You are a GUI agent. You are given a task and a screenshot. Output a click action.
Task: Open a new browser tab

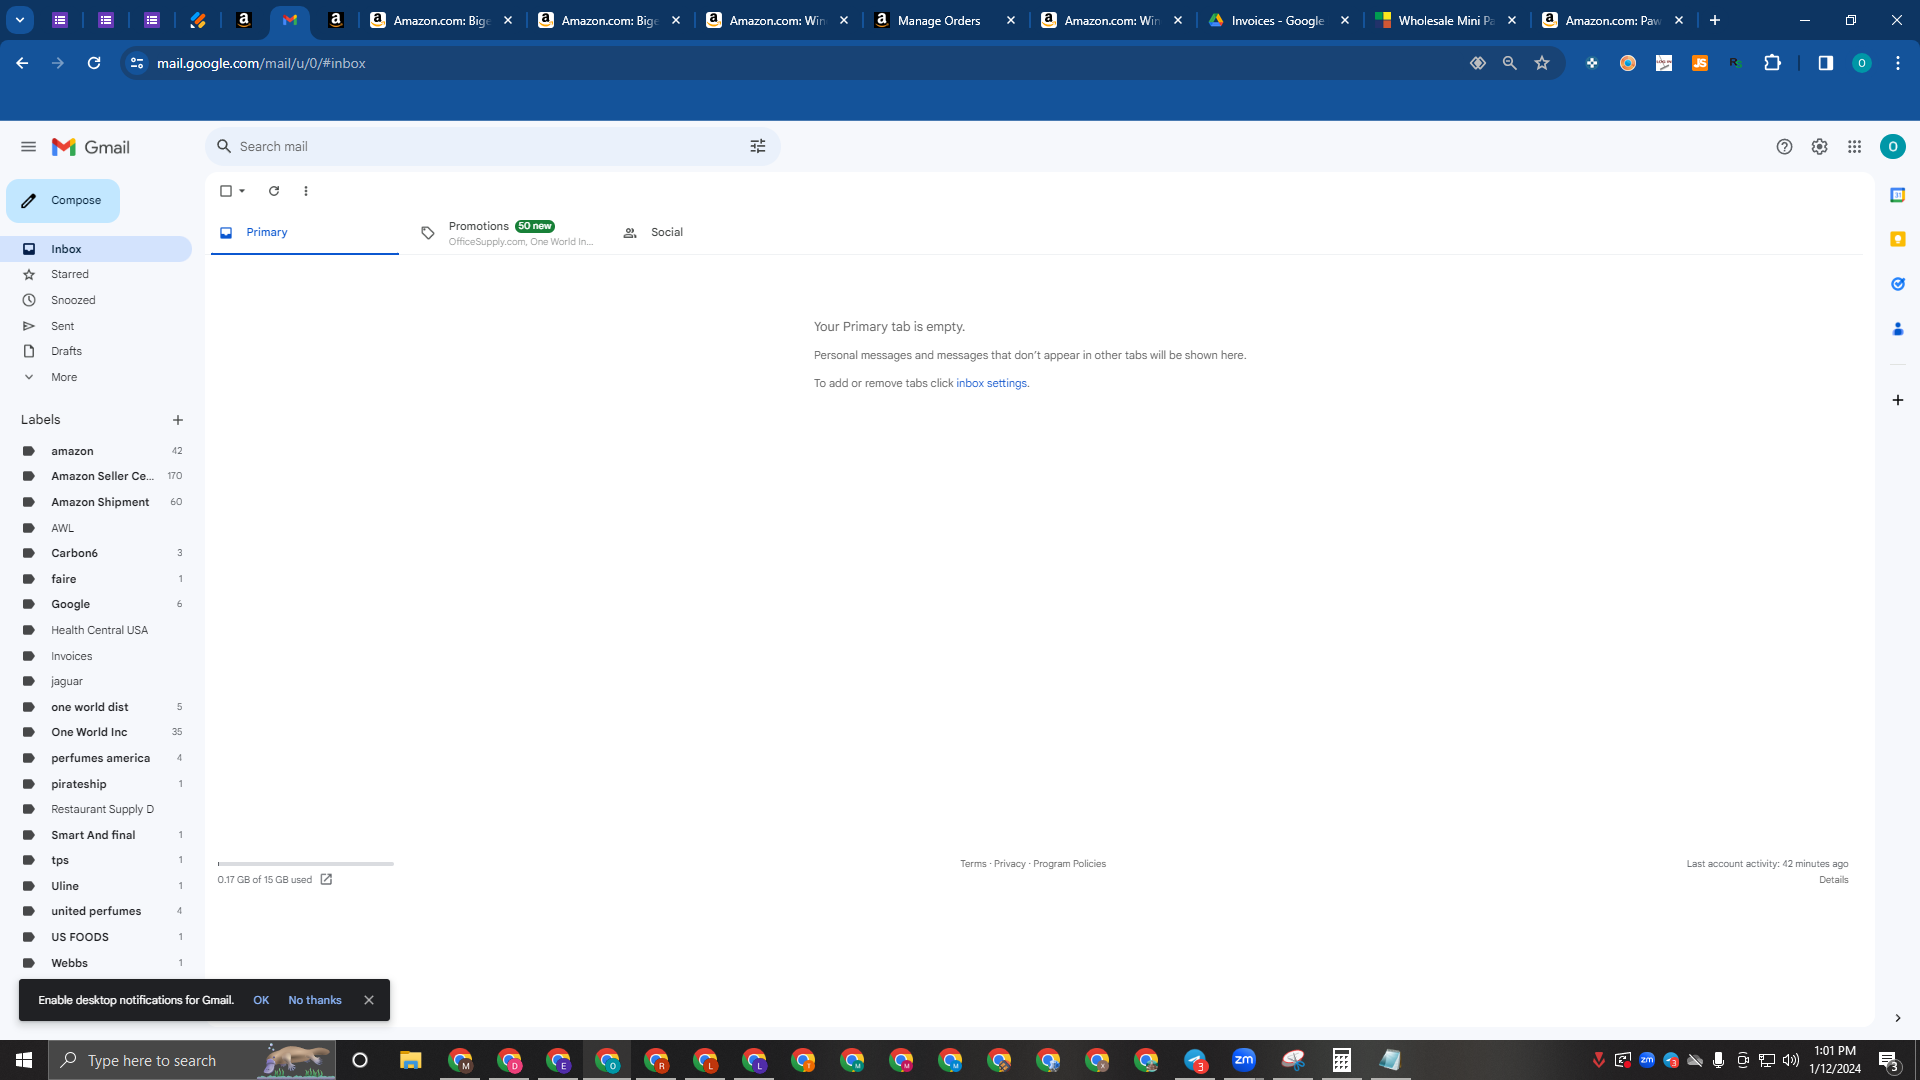click(1715, 20)
